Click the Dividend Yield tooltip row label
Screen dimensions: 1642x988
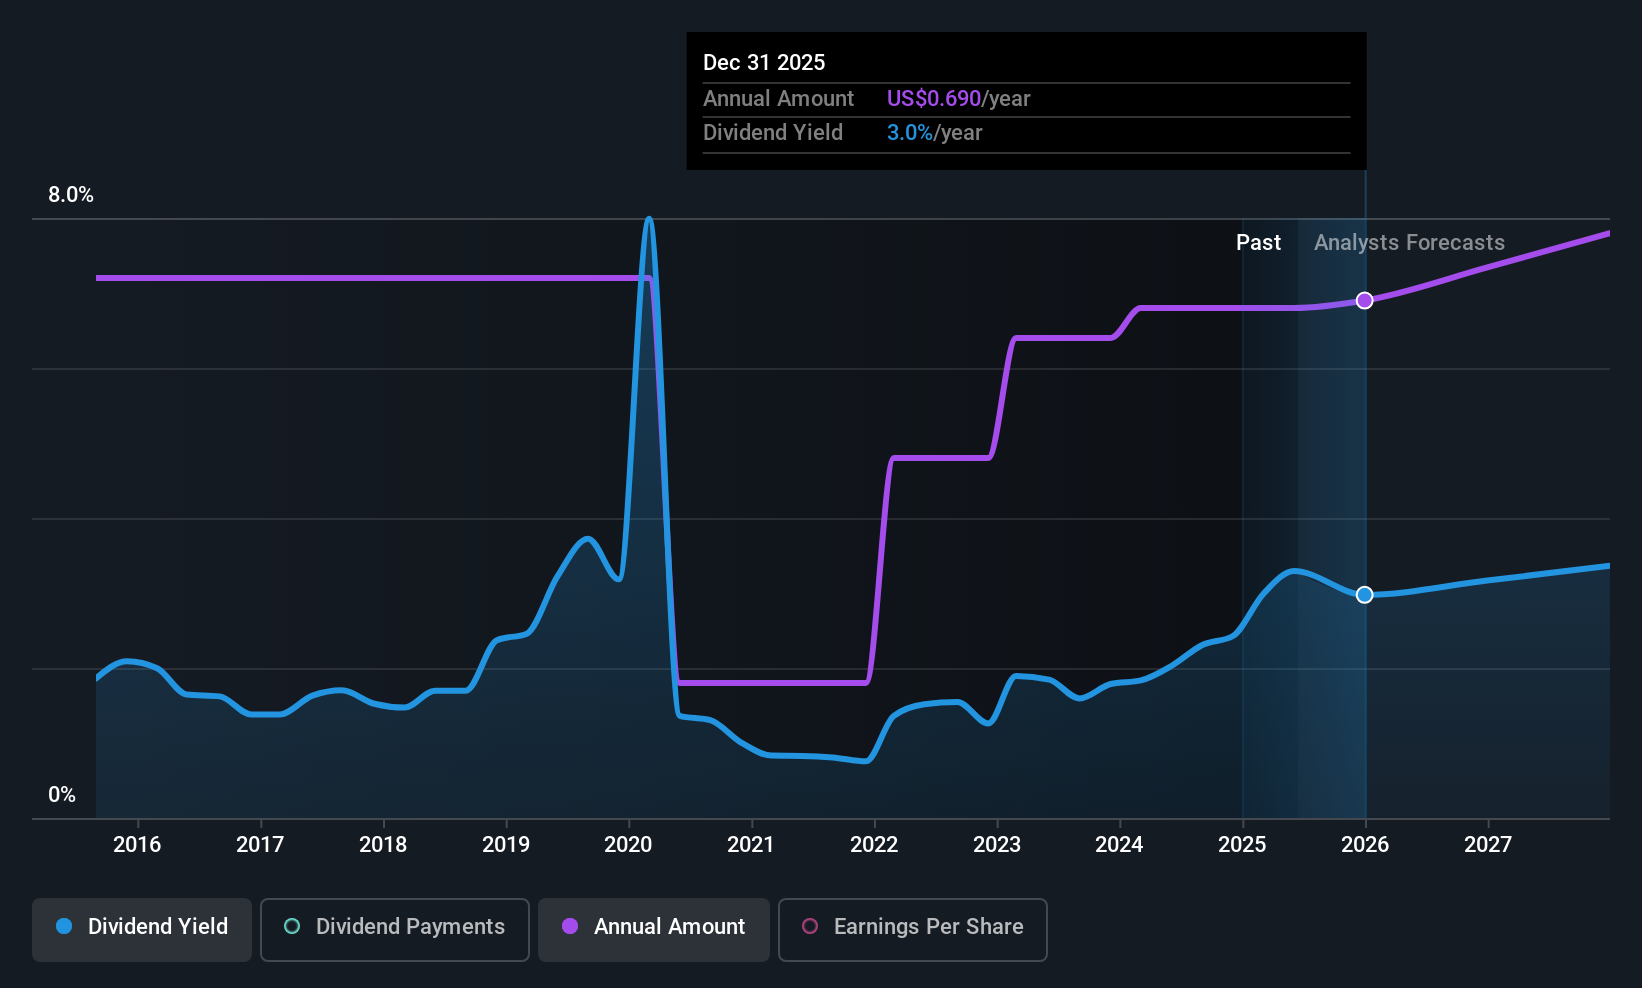pos(773,133)
